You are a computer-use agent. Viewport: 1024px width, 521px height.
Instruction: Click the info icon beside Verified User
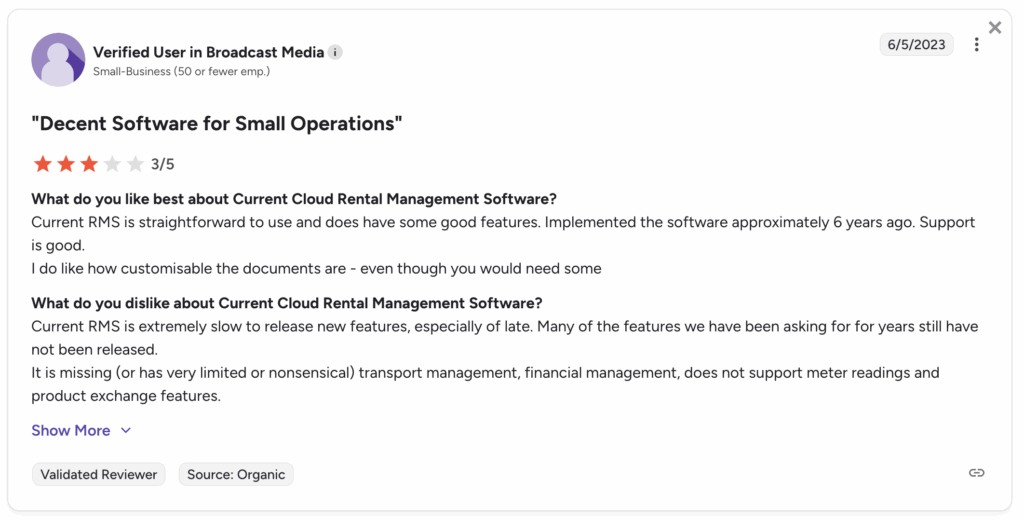coord(336,52)
